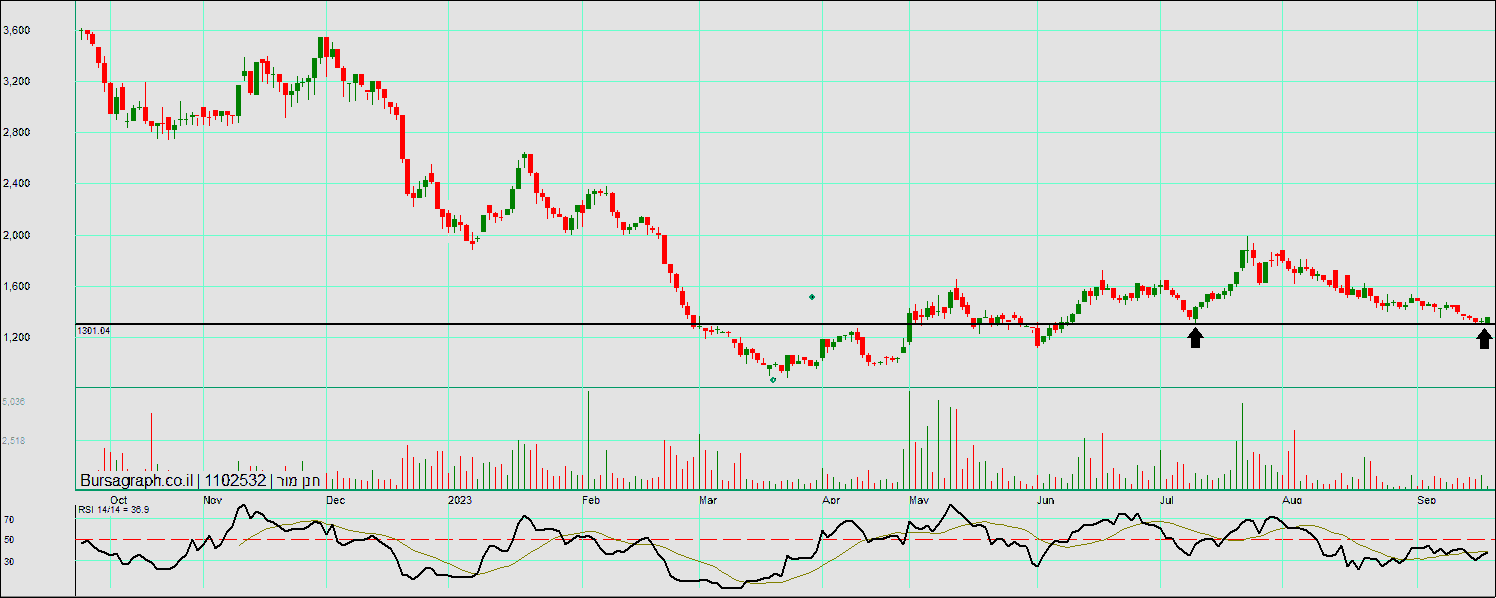Select the Dec month label

(x=335, y=498)
